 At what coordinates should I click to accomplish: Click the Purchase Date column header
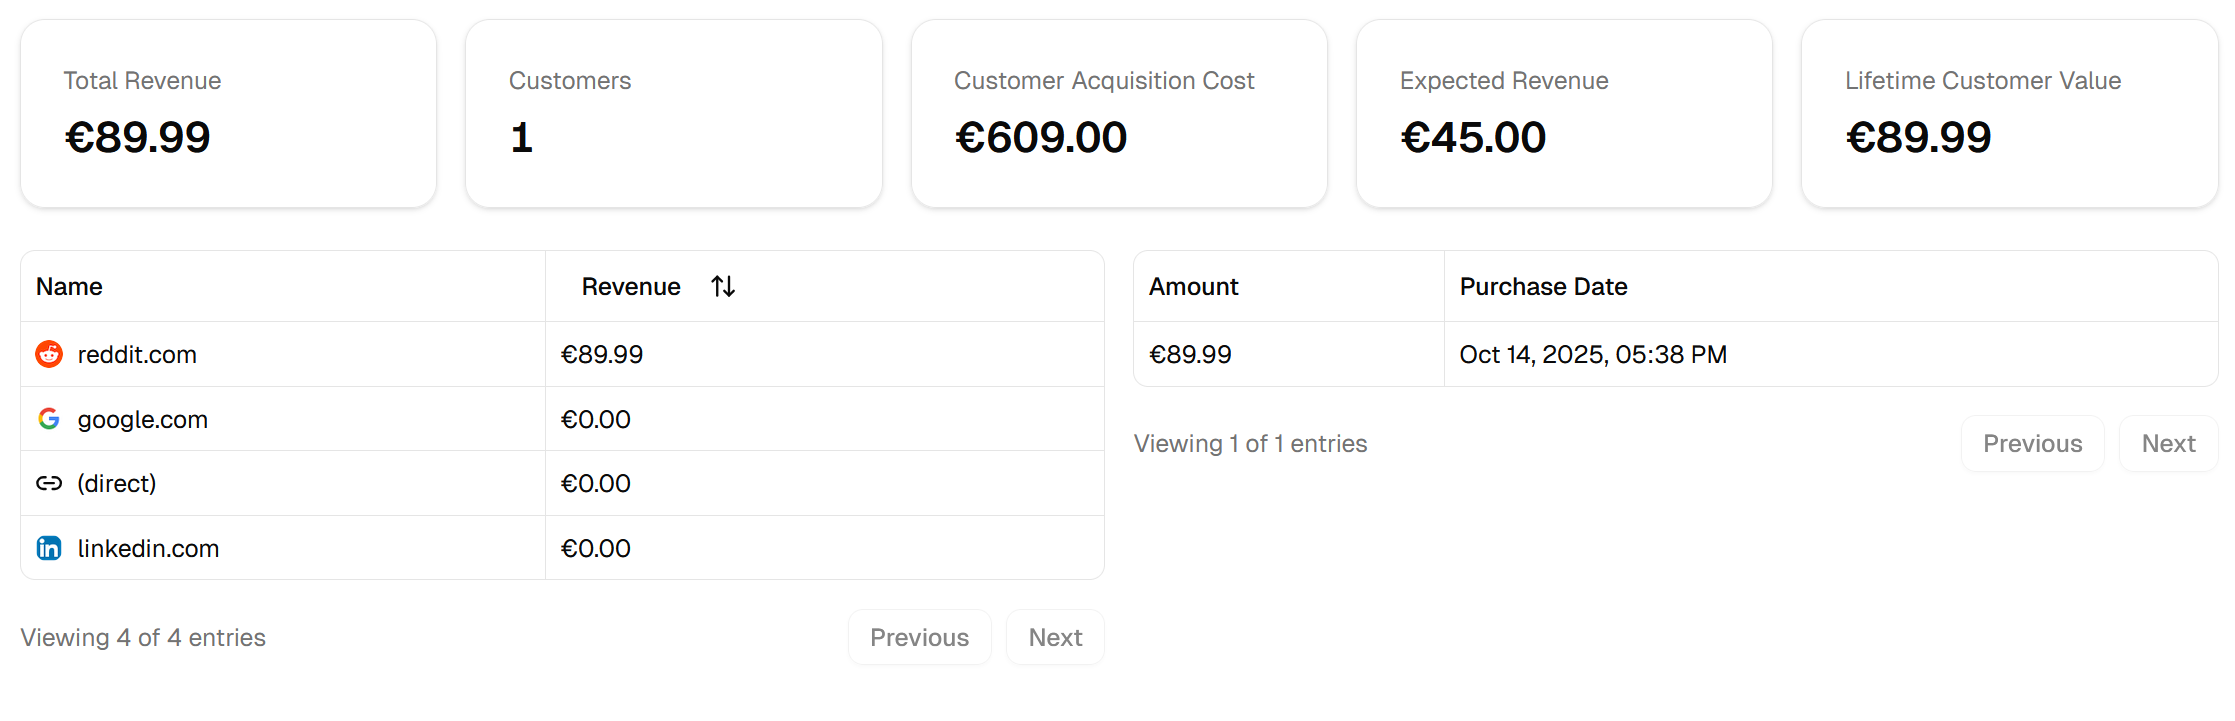(1543, 287)
